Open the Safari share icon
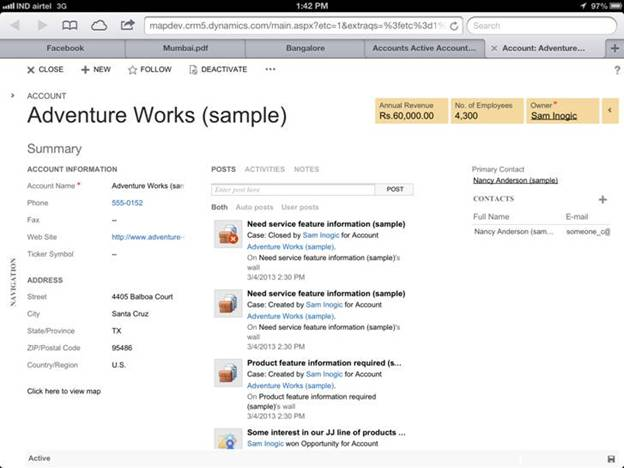 tap(125, 25)
